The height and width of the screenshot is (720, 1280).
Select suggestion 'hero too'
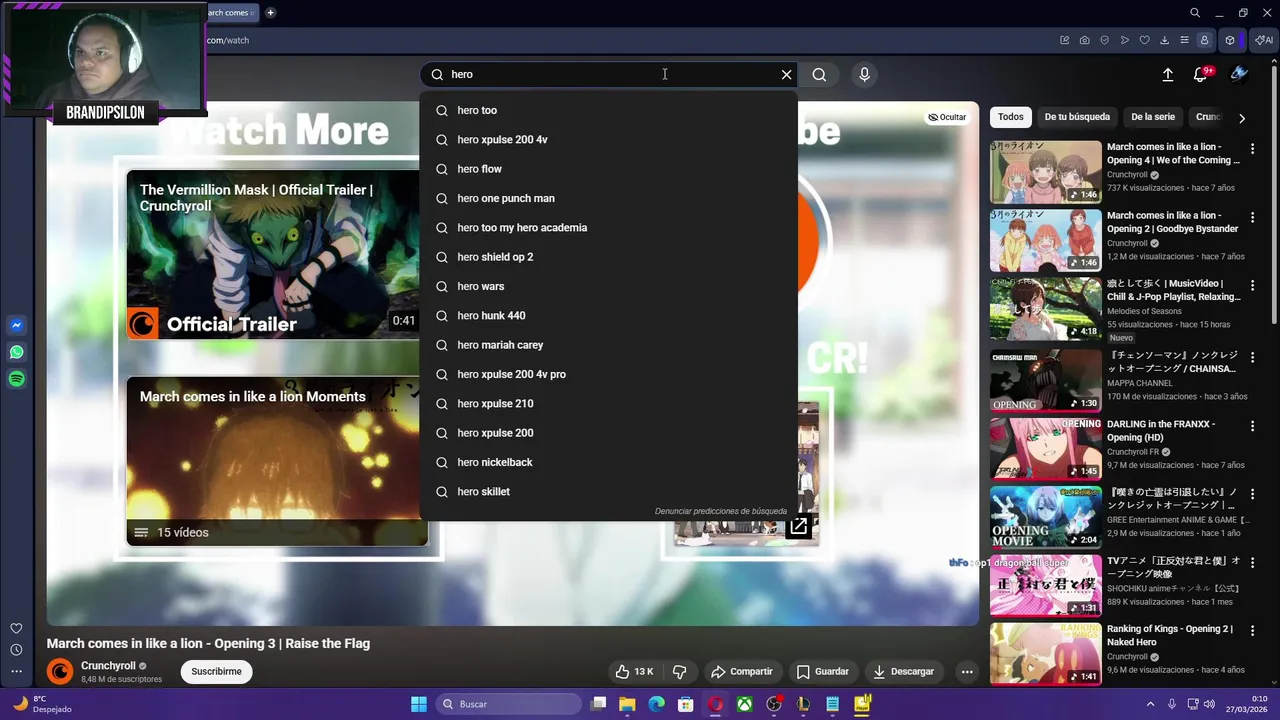609,110
